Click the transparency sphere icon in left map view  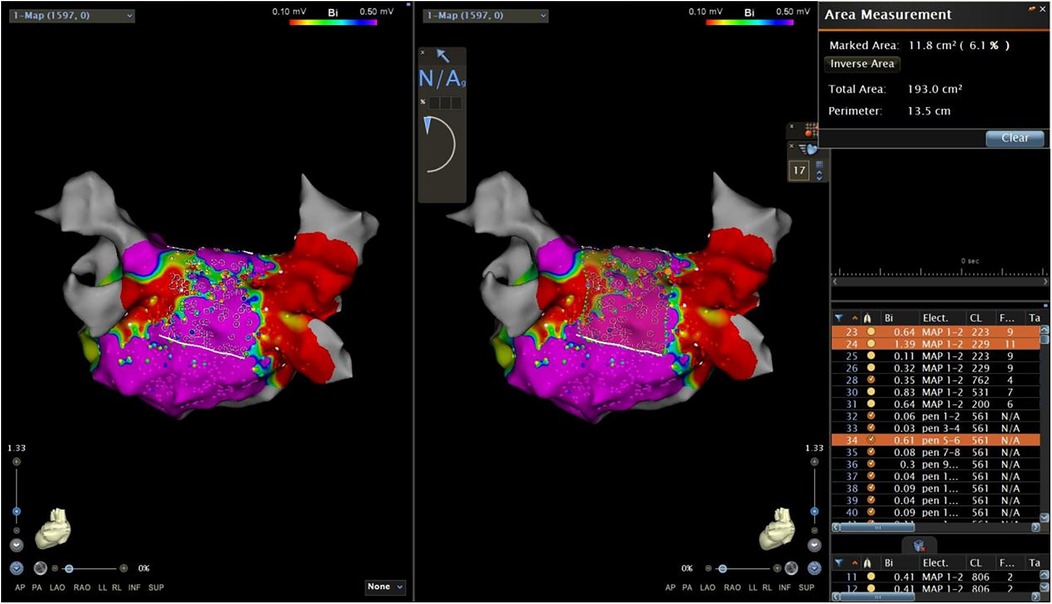click(40, 568)
